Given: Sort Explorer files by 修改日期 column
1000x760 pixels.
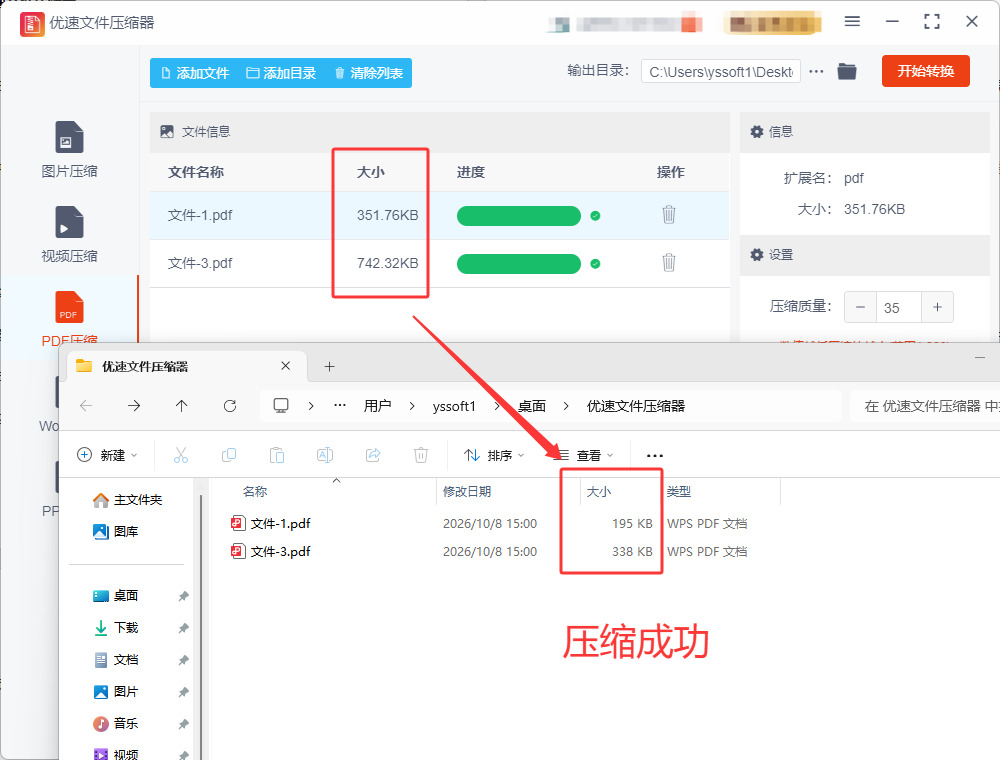Looking at the screenshot, I should click(x=467, y=492).
